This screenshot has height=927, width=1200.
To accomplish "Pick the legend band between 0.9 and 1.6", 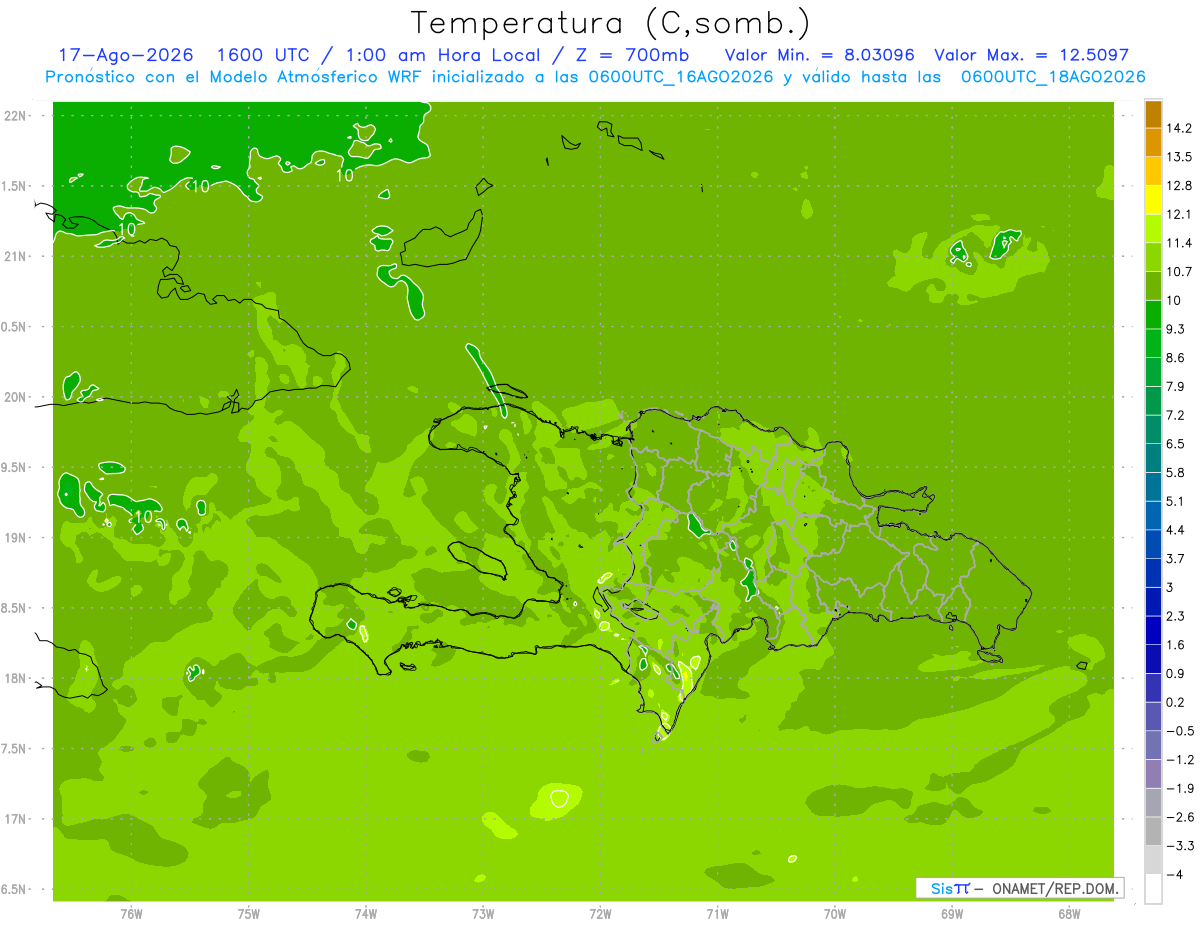I will point(1153,659).
